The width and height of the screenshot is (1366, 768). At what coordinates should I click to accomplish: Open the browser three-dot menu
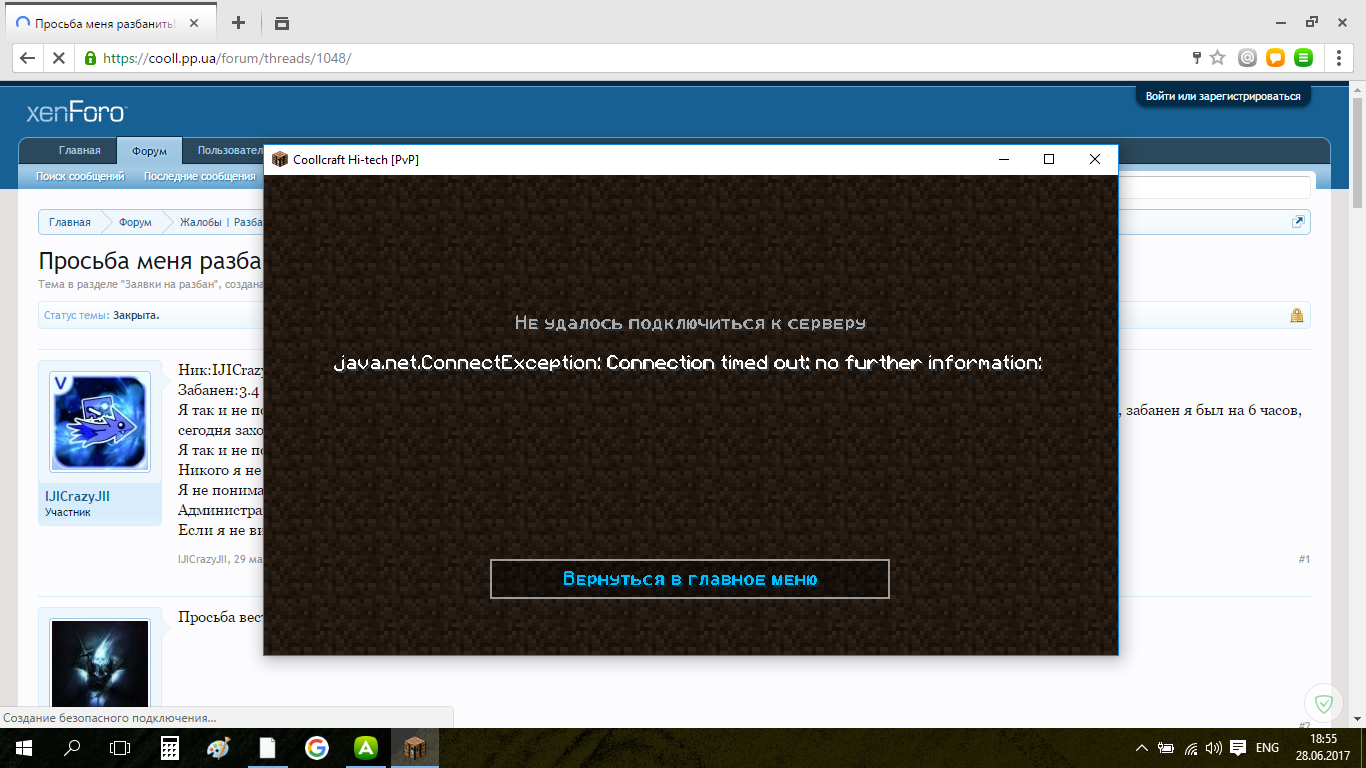tap(1339, 58)
